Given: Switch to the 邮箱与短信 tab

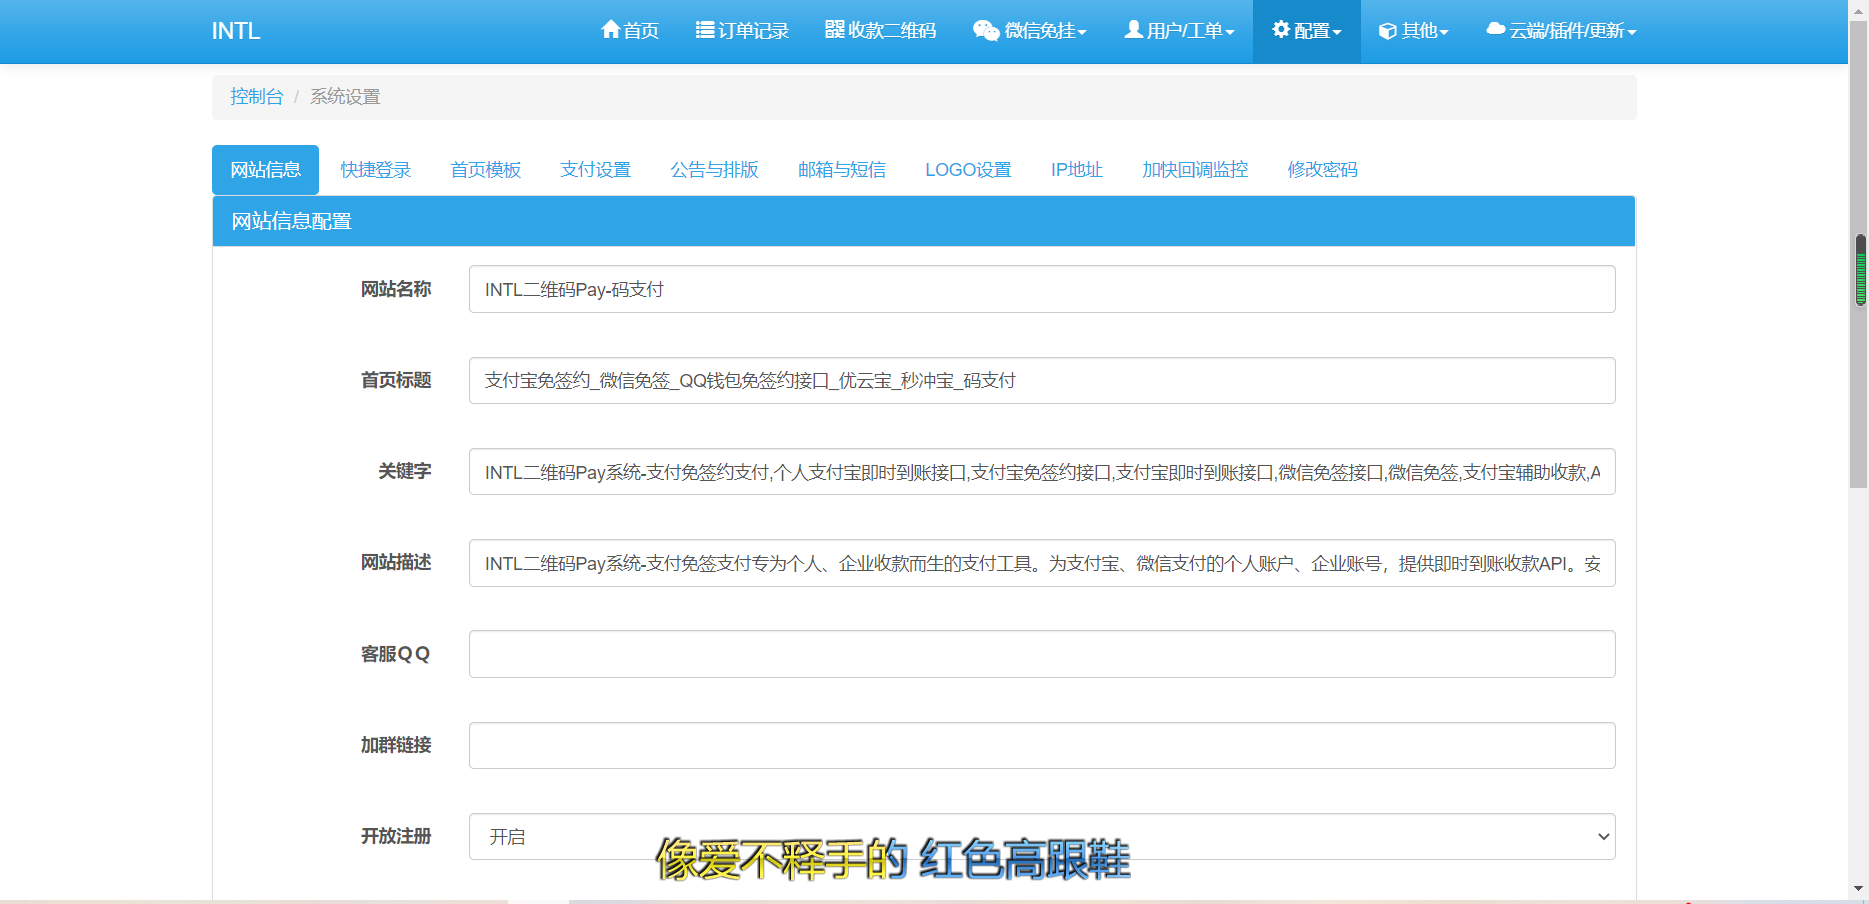Looking at the screenshot, I should pos(841,170).
